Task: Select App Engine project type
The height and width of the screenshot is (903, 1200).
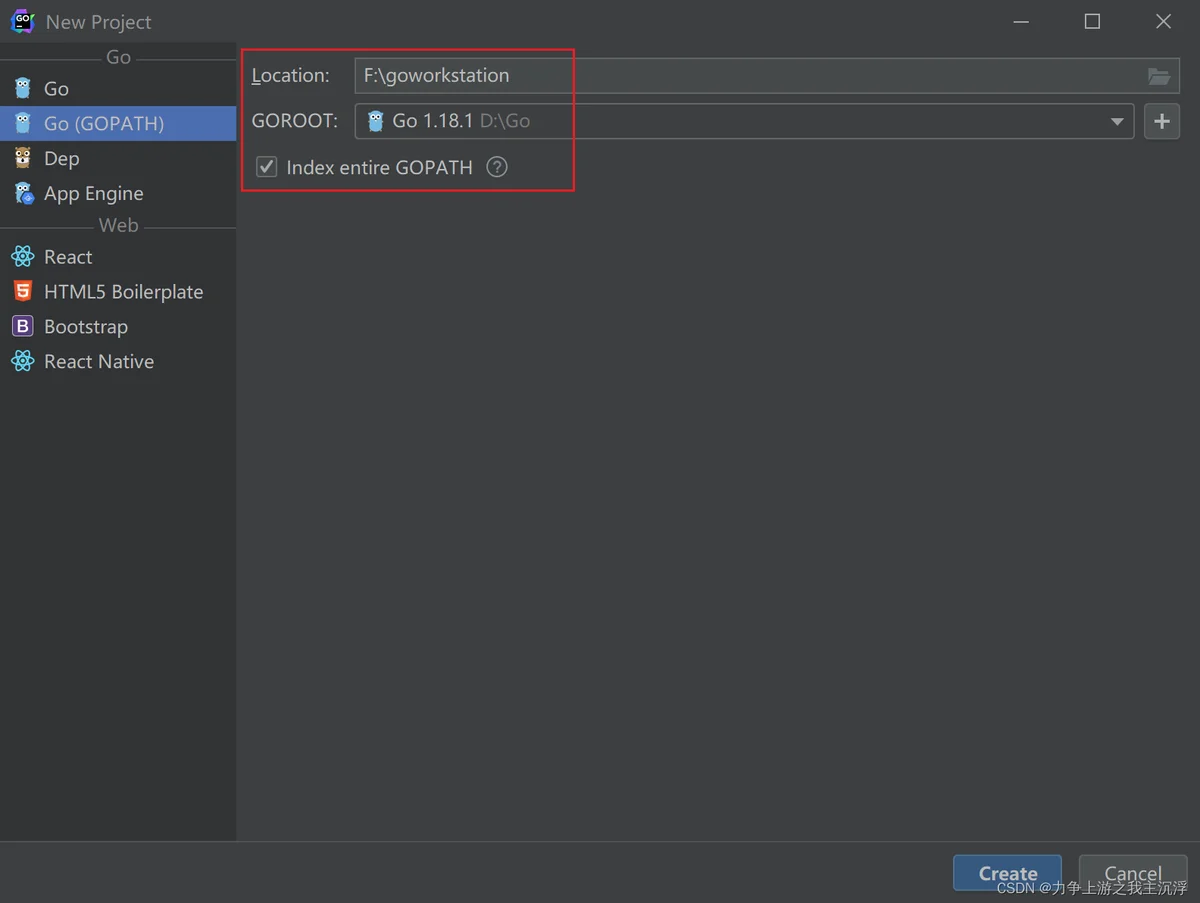Action: coord(118,193)
